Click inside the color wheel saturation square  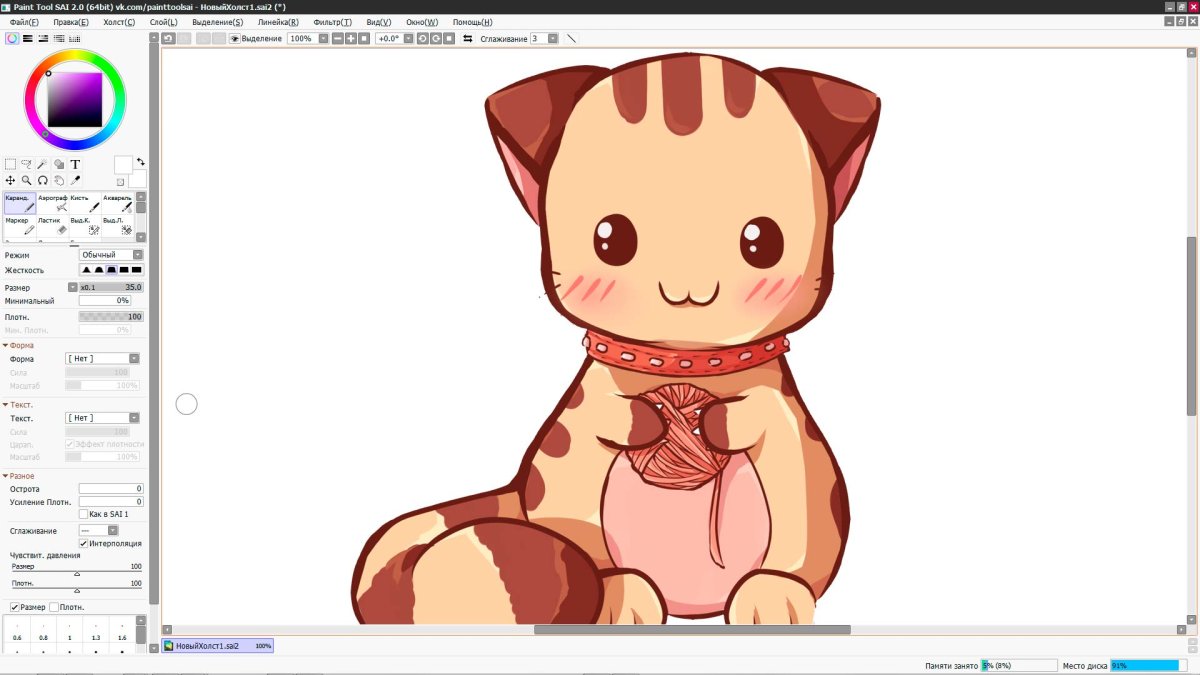tap(75, 100)
